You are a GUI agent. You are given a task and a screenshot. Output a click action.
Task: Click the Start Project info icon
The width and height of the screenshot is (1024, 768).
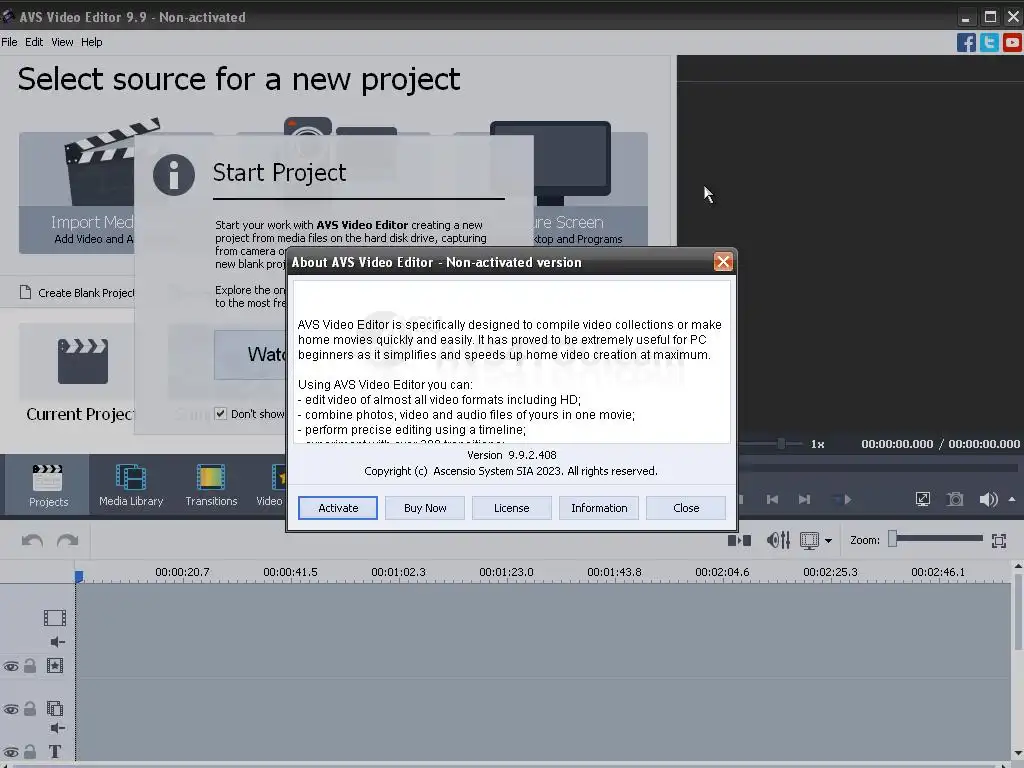coord(174,175)
